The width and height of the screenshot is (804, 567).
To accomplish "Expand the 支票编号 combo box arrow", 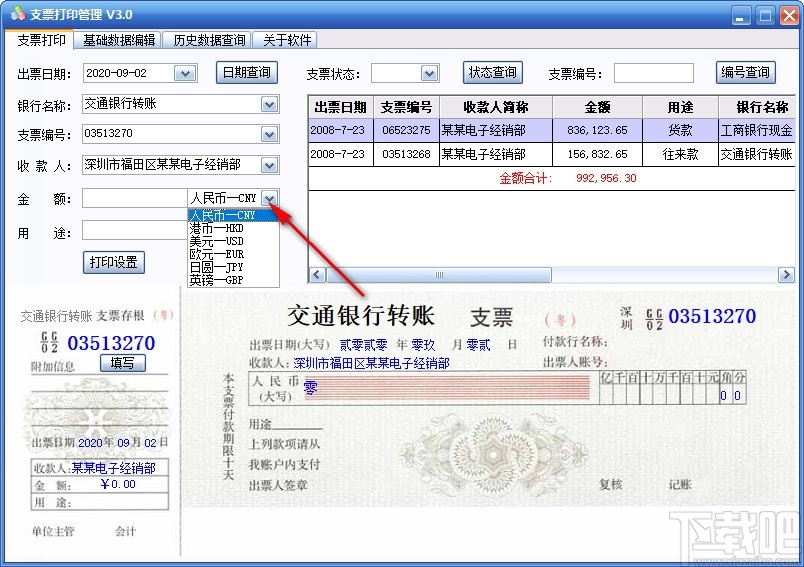I will (269, 135).
